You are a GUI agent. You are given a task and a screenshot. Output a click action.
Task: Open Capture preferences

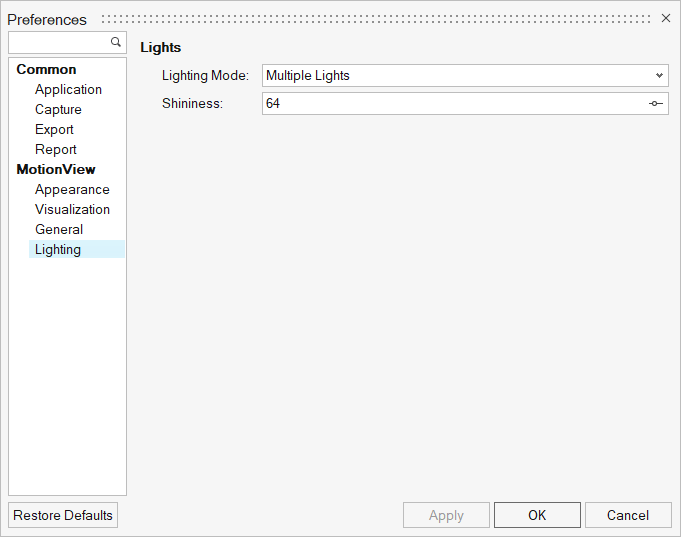point(58,109)
